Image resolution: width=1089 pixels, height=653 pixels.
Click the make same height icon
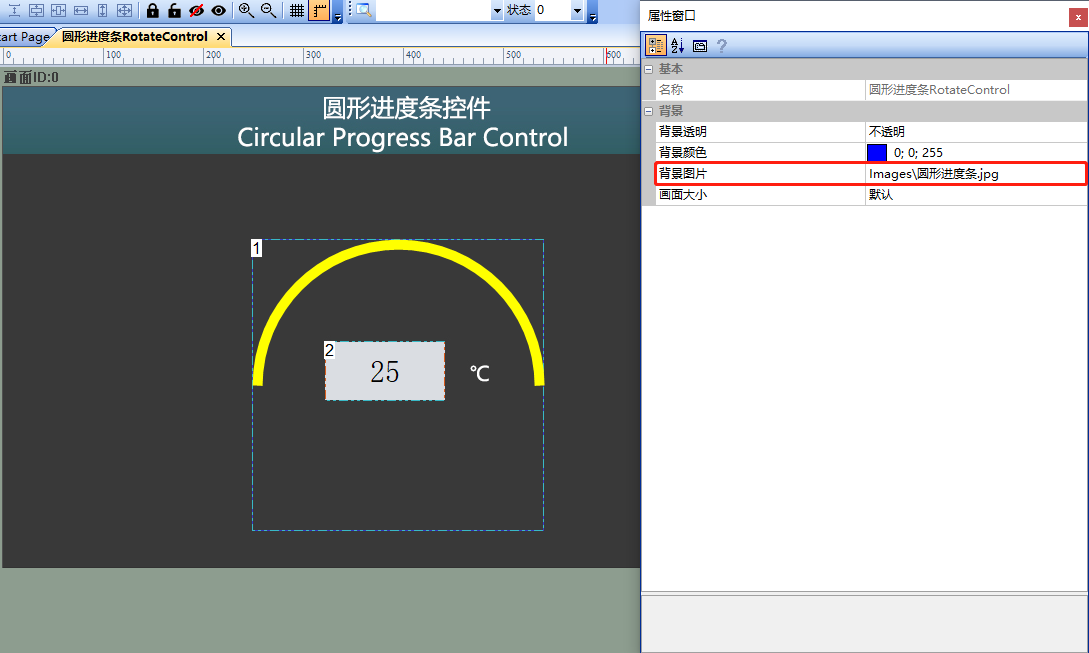pyautogui.click(x=103, y=10)
